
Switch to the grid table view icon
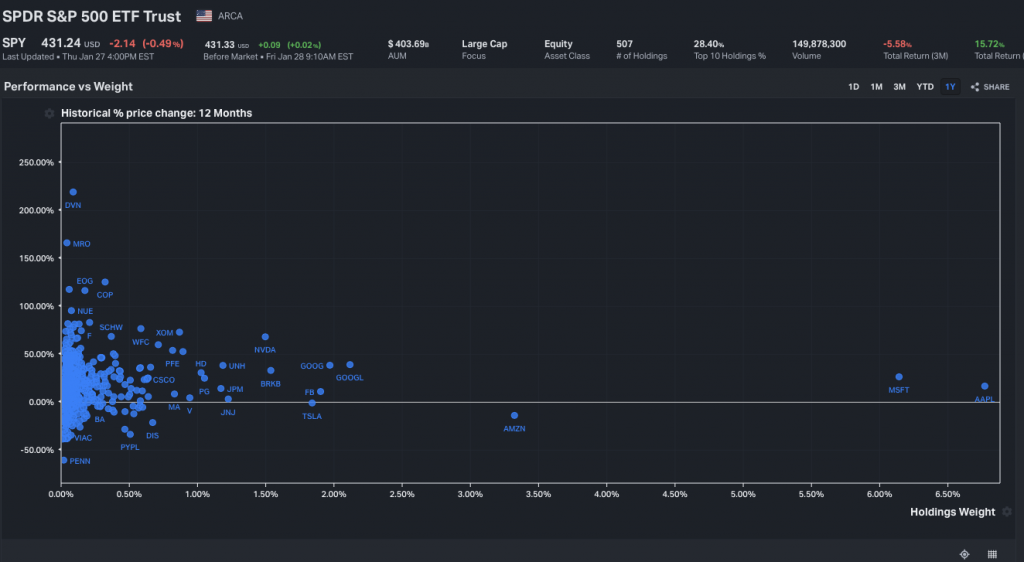(992, 553)
